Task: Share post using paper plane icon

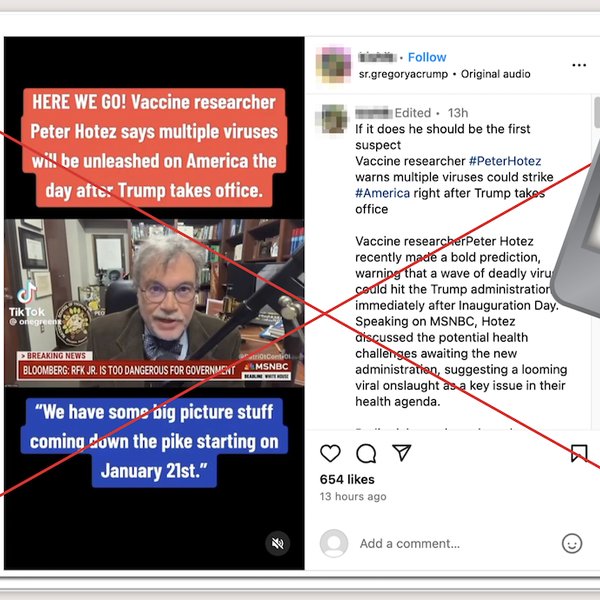Action: tap(402, 453)
